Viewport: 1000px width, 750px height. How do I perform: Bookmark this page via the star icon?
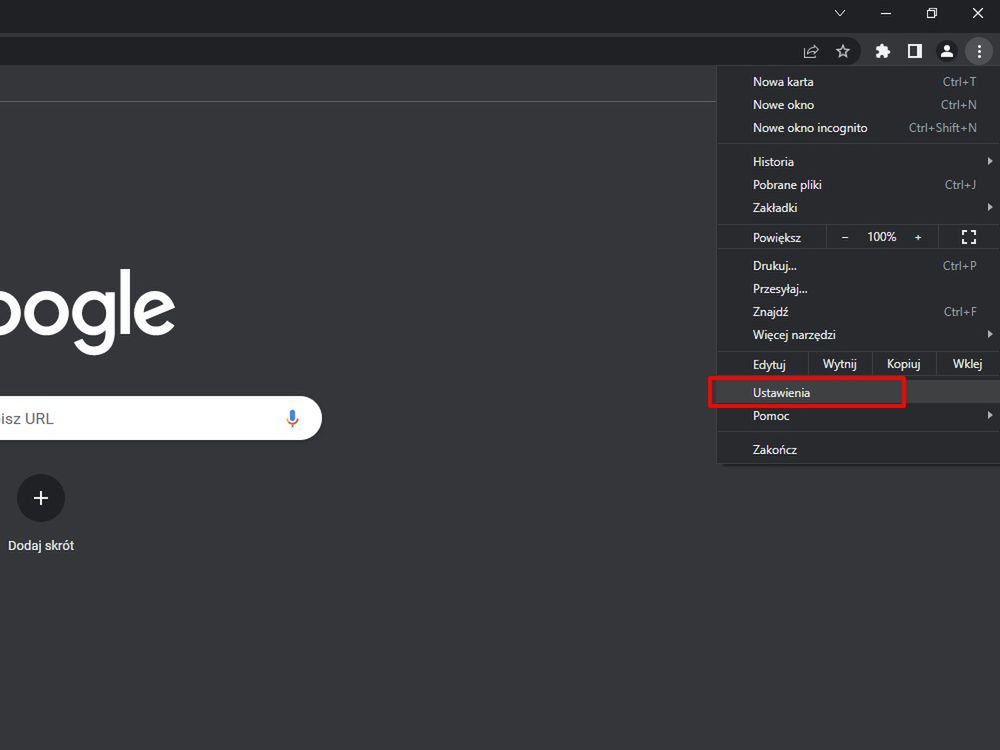(843, 51)
